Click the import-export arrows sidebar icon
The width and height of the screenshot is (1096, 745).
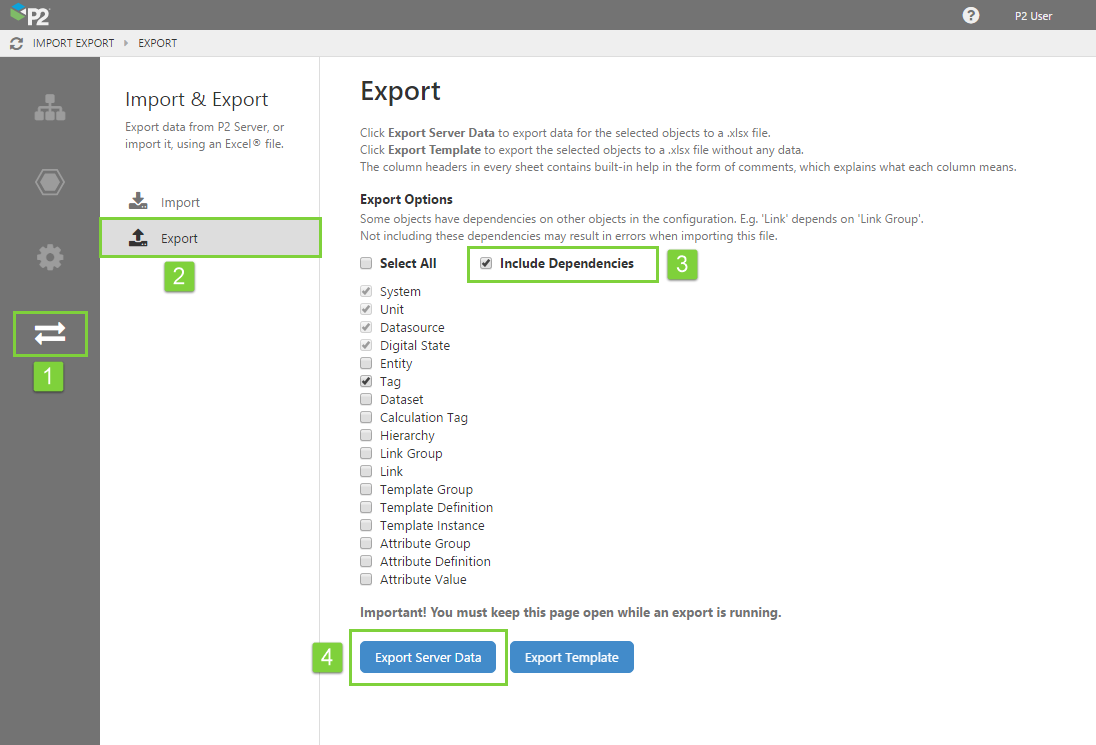point(49,334)
